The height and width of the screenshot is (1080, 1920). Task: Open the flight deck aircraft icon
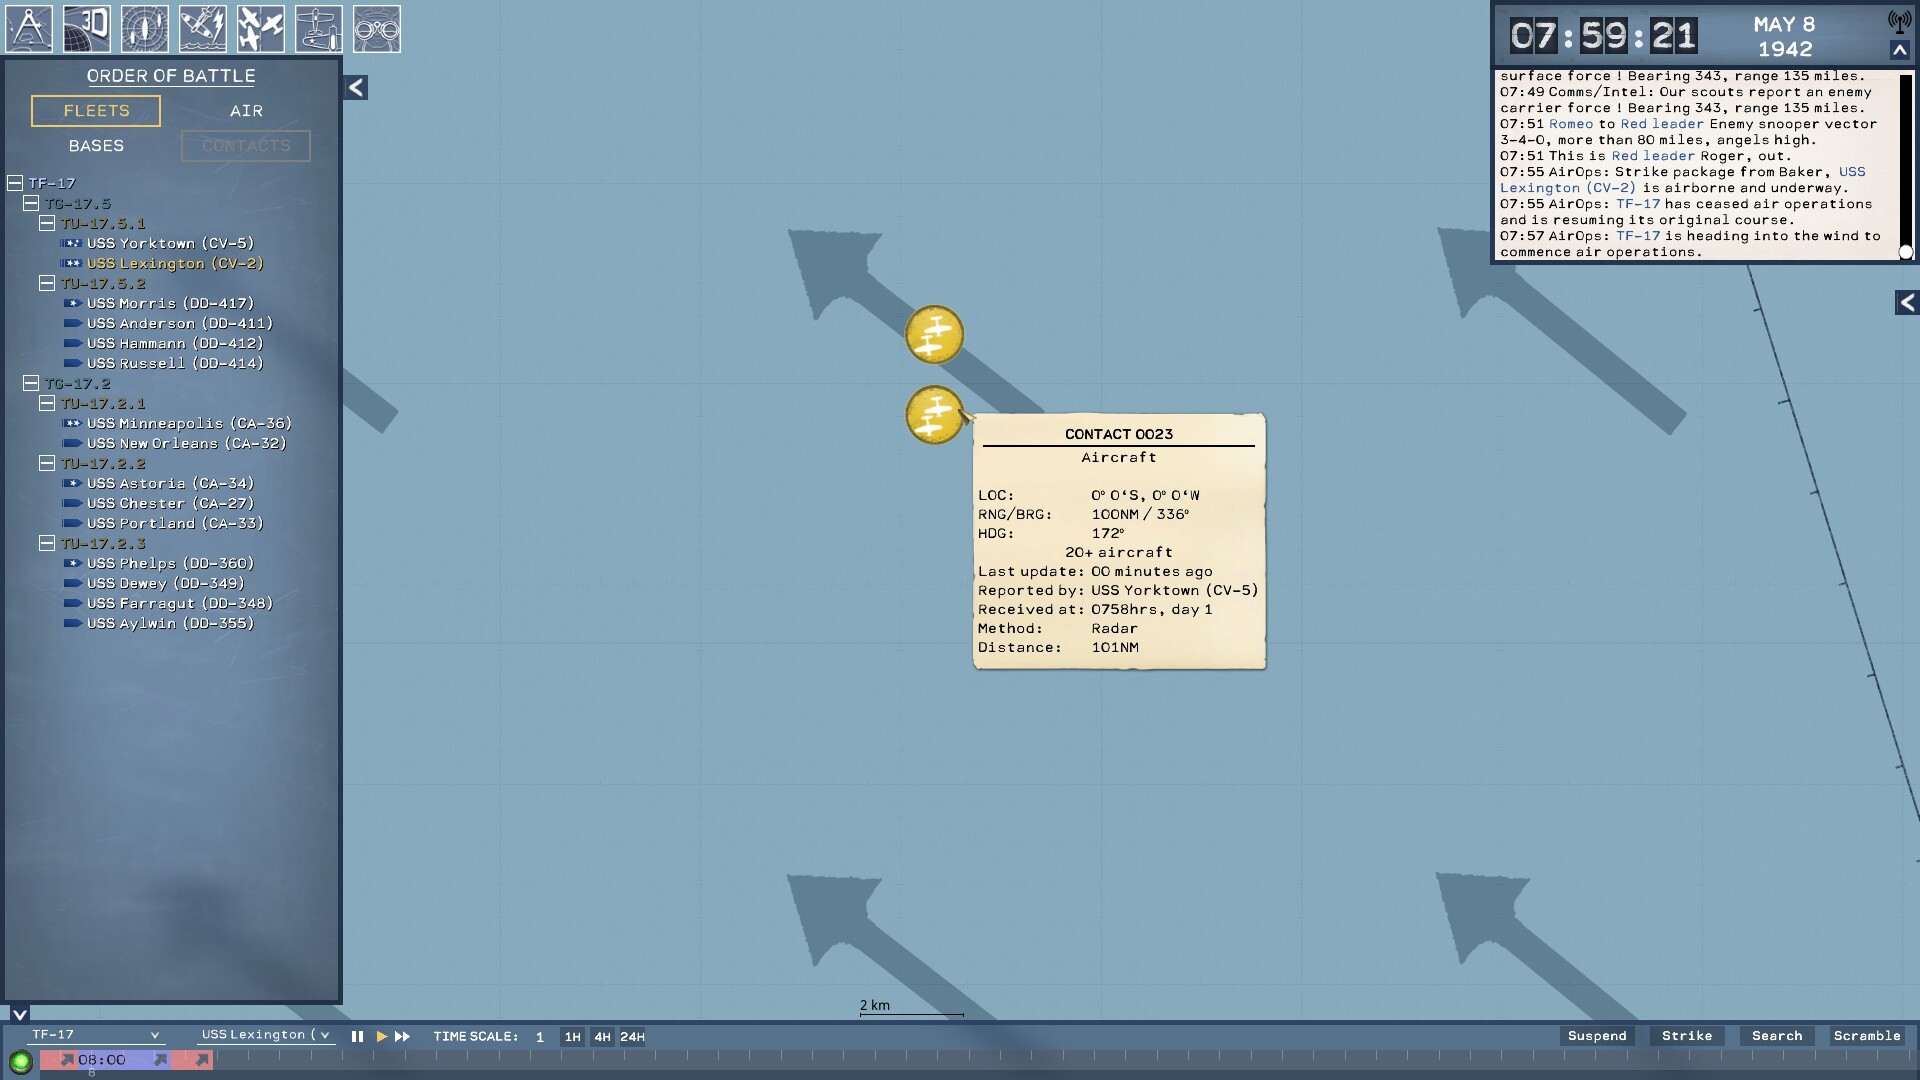pyautogui.click(x=319, y=28)
